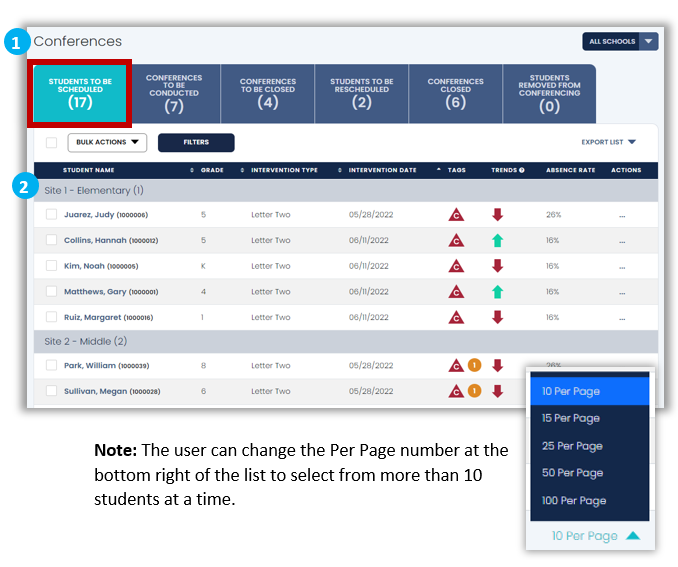Sort by Intervention Date column arrow
678x567 pixels.
tap(438, 170)
